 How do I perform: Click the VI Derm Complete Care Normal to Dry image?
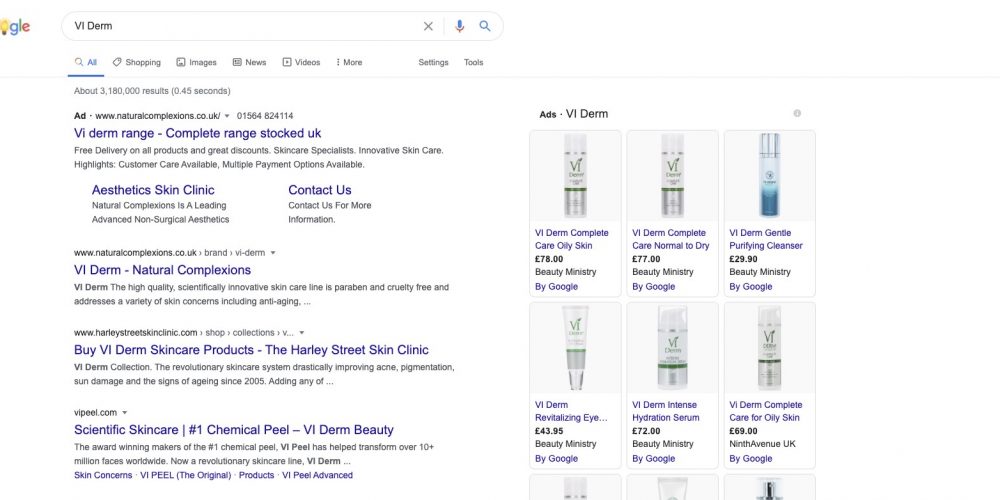click(672, 176)
